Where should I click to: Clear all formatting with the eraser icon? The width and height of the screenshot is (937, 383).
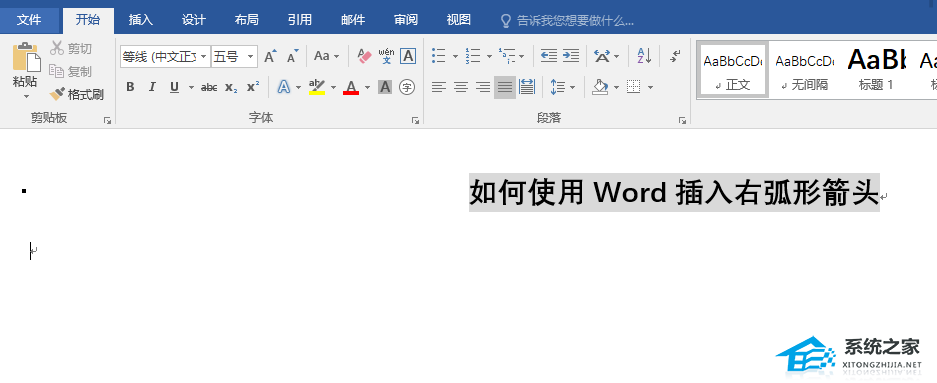coord(364,56)
